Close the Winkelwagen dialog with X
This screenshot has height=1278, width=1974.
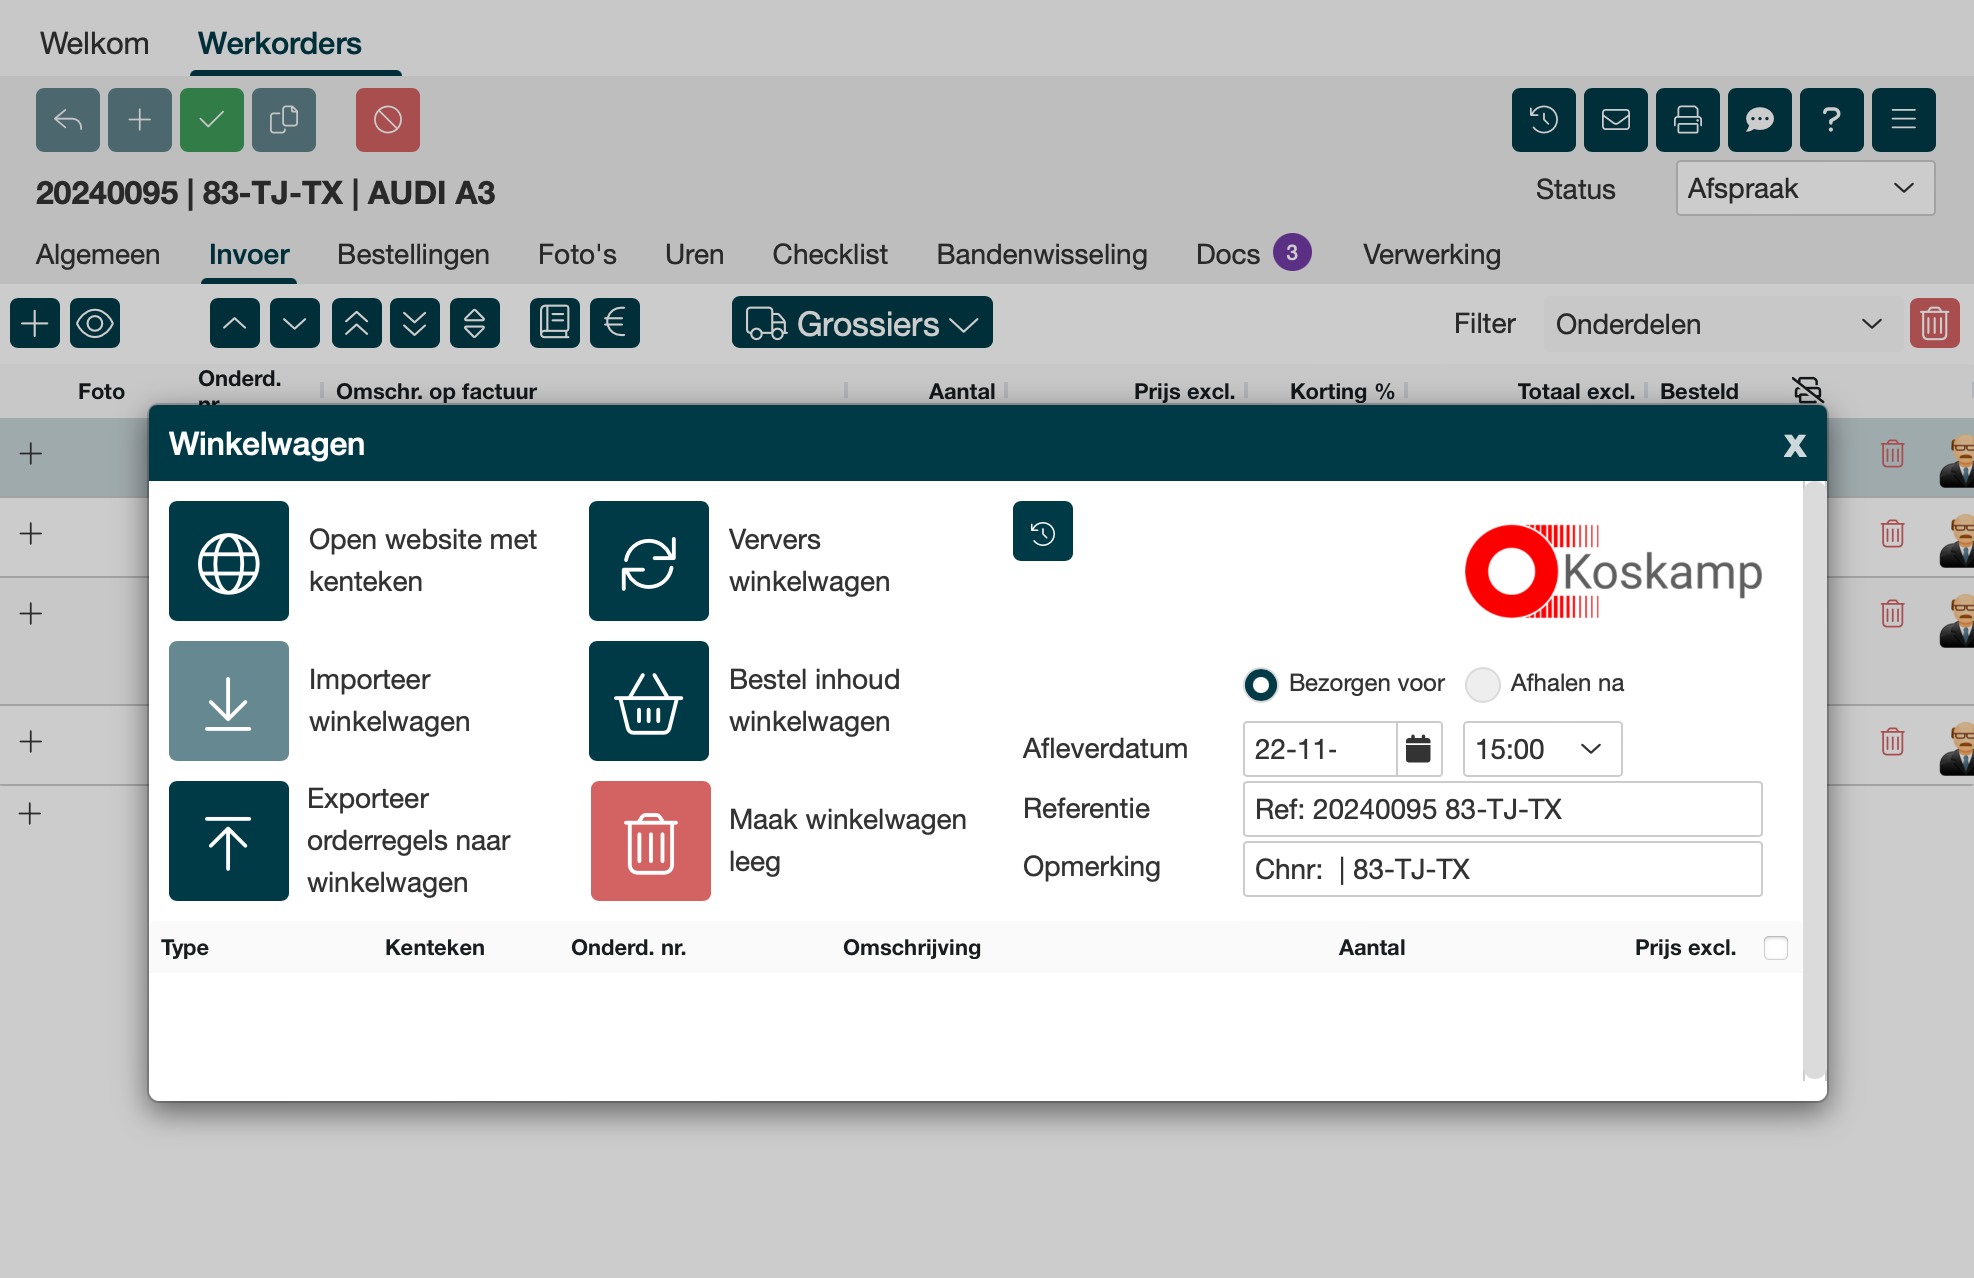tap(1794, 445)
